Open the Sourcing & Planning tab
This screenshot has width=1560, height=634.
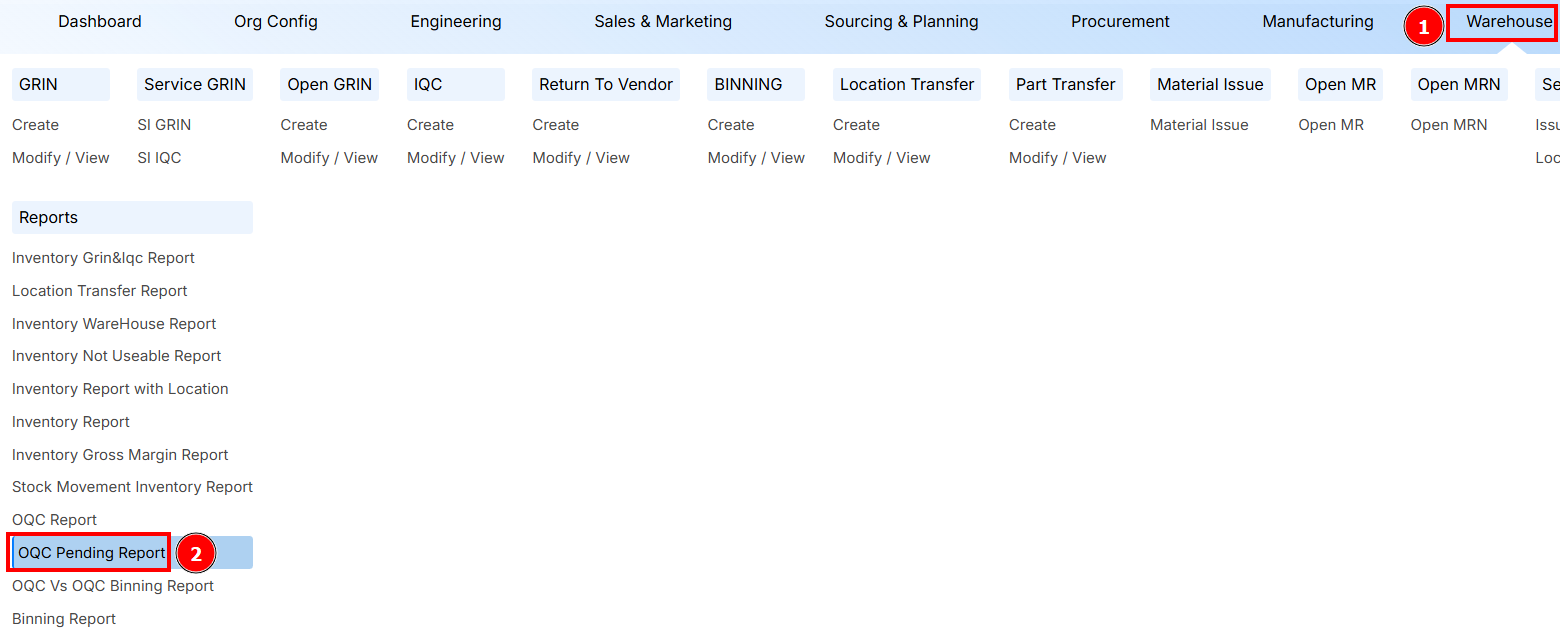(x=901, y=21)
